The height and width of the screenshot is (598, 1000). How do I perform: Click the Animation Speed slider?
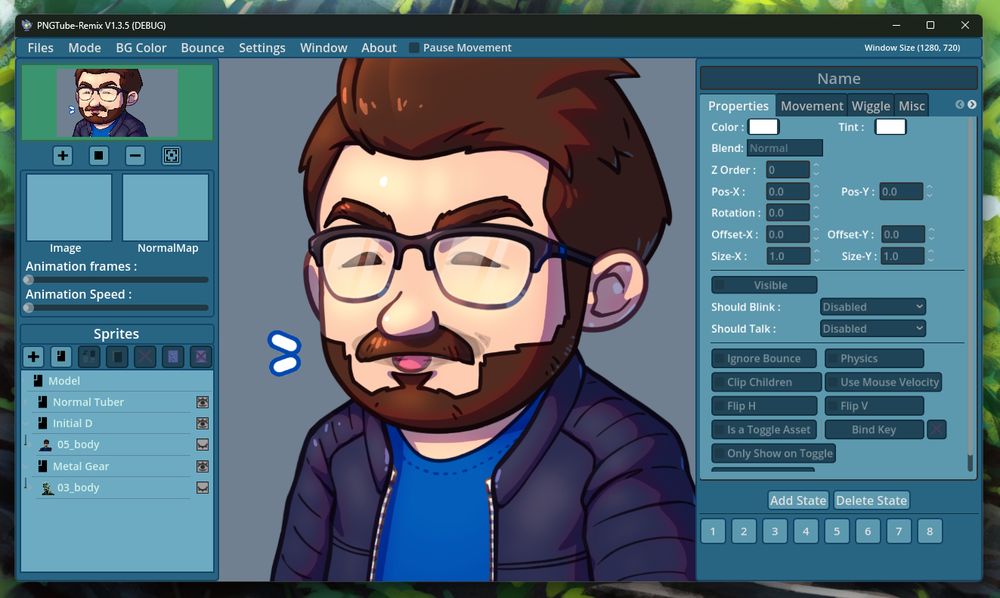(117, 308)
